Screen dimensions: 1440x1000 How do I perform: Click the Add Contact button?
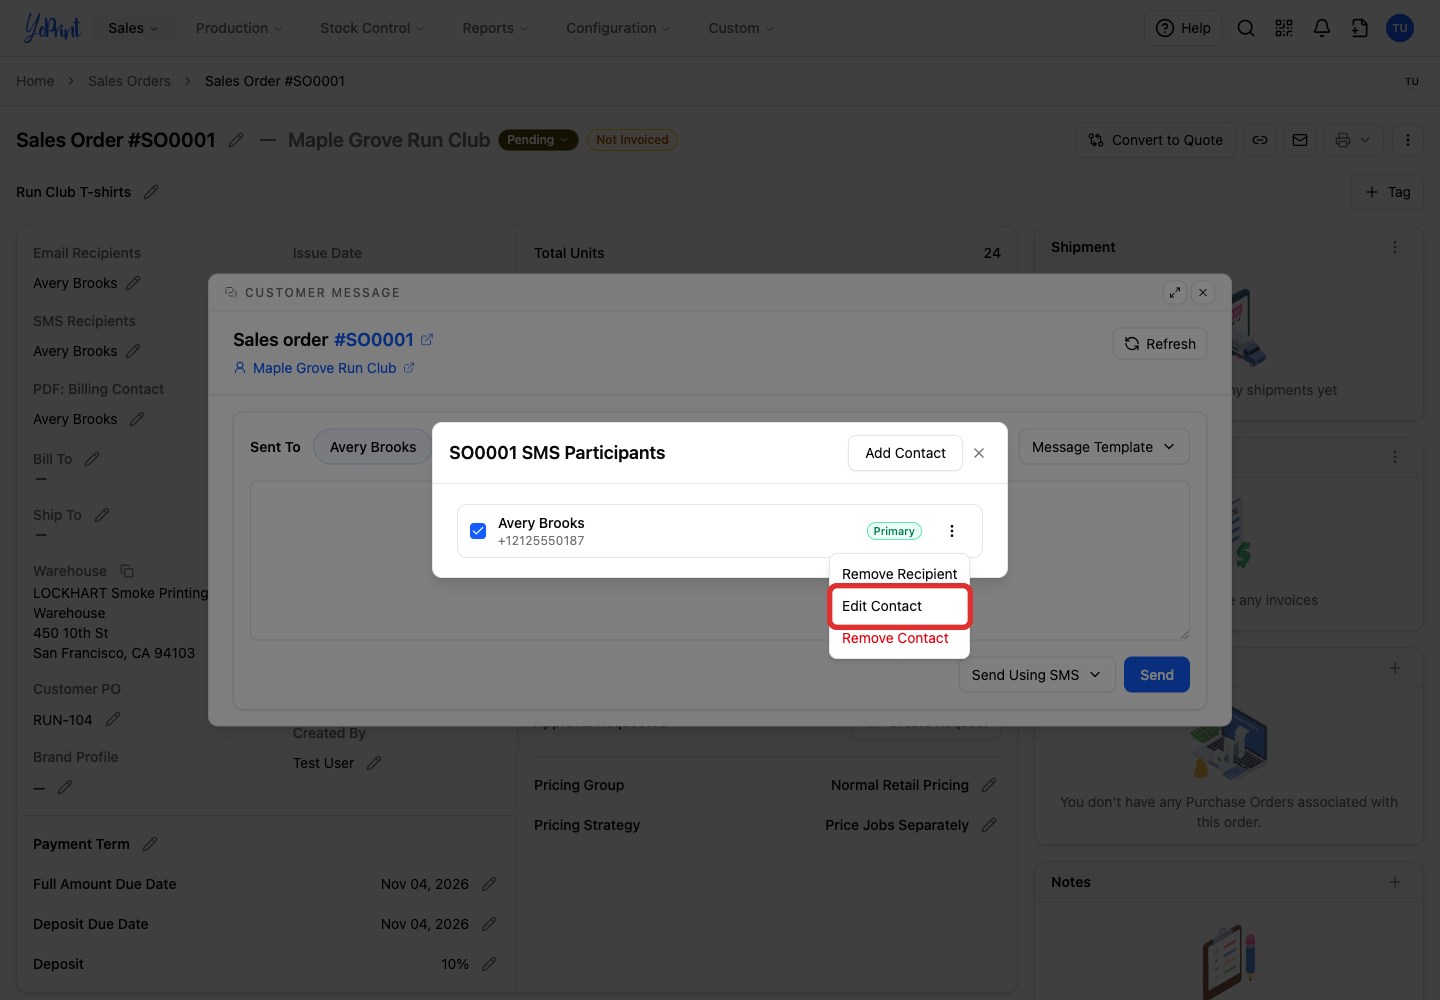click(x=905, y=453)
